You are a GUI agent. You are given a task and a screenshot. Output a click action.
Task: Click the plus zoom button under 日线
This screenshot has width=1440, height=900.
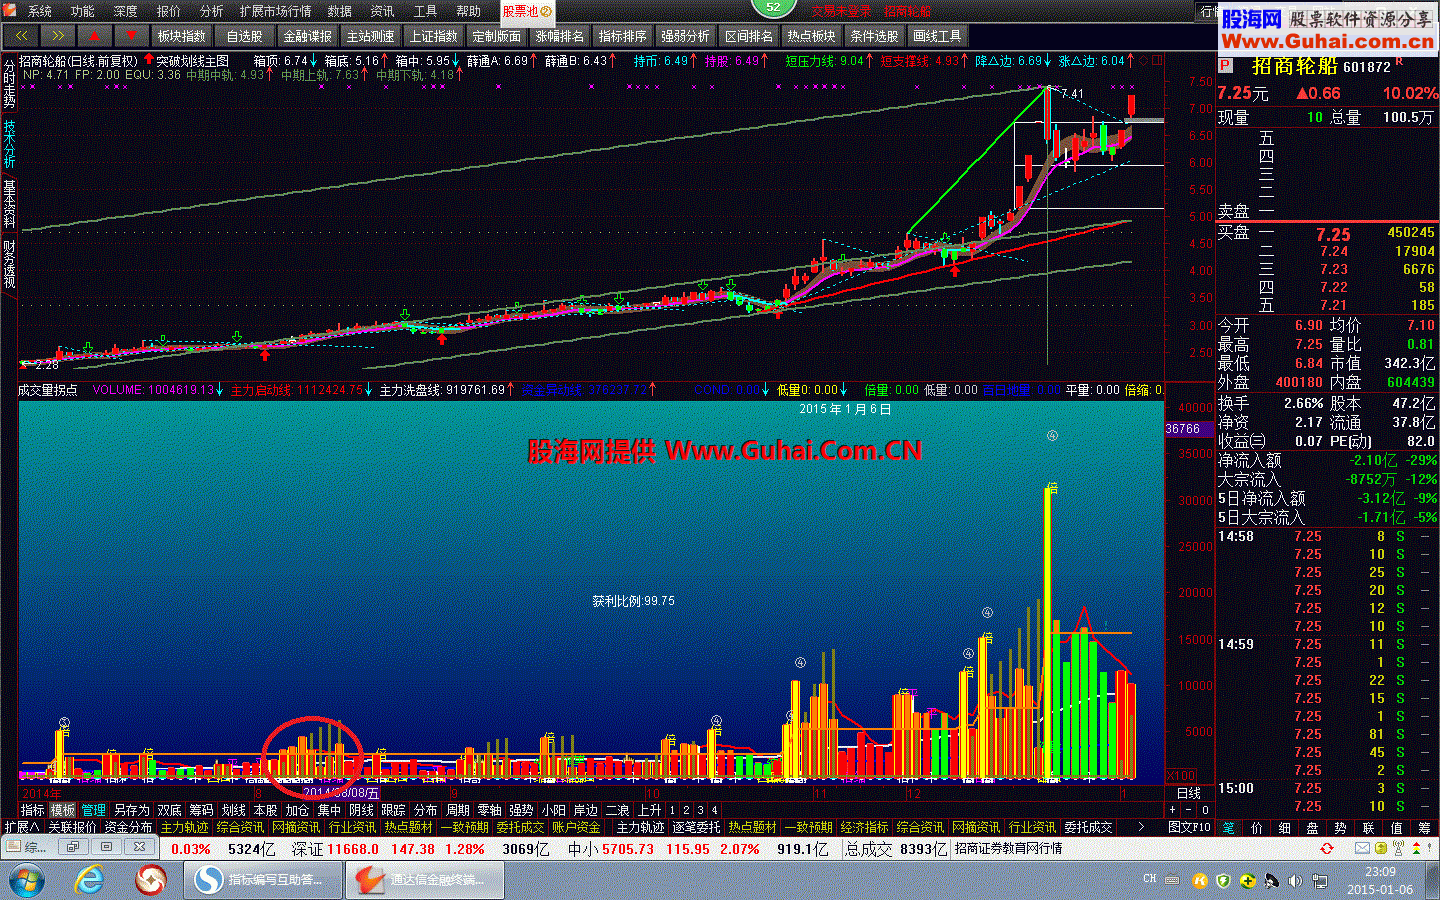(1173, 810)
